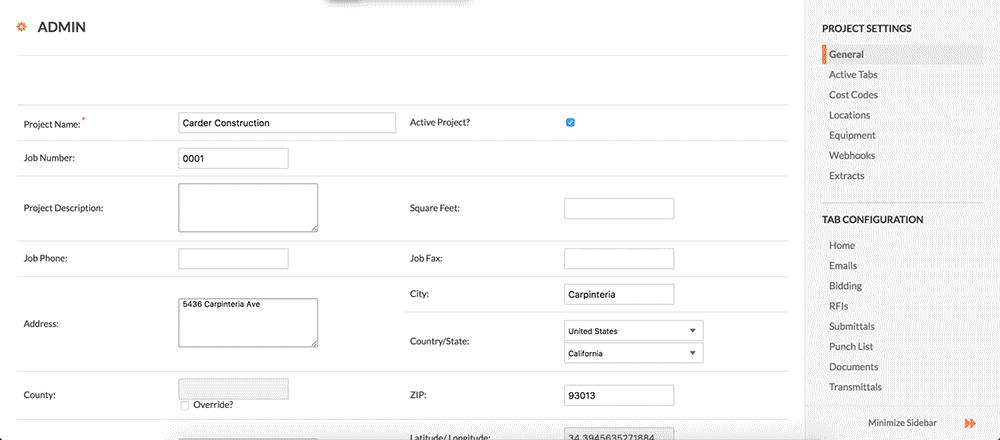Open Submittals tab configuration
The width and height of the screenshot is (1000, 440).
pos(851,326)
